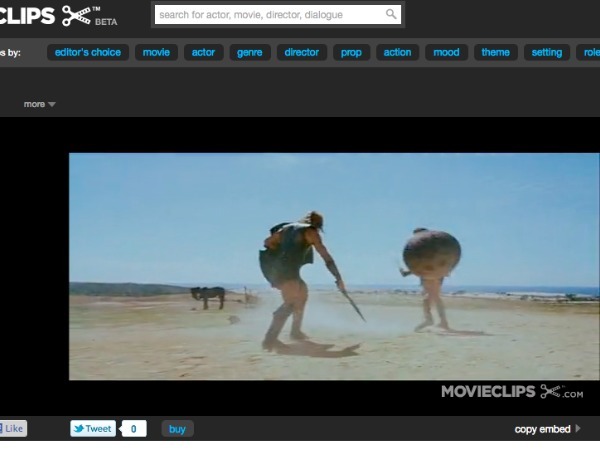The image size is (600, 450).
Task: Like this clip on Facebook
Action: [x=13, y=429]
